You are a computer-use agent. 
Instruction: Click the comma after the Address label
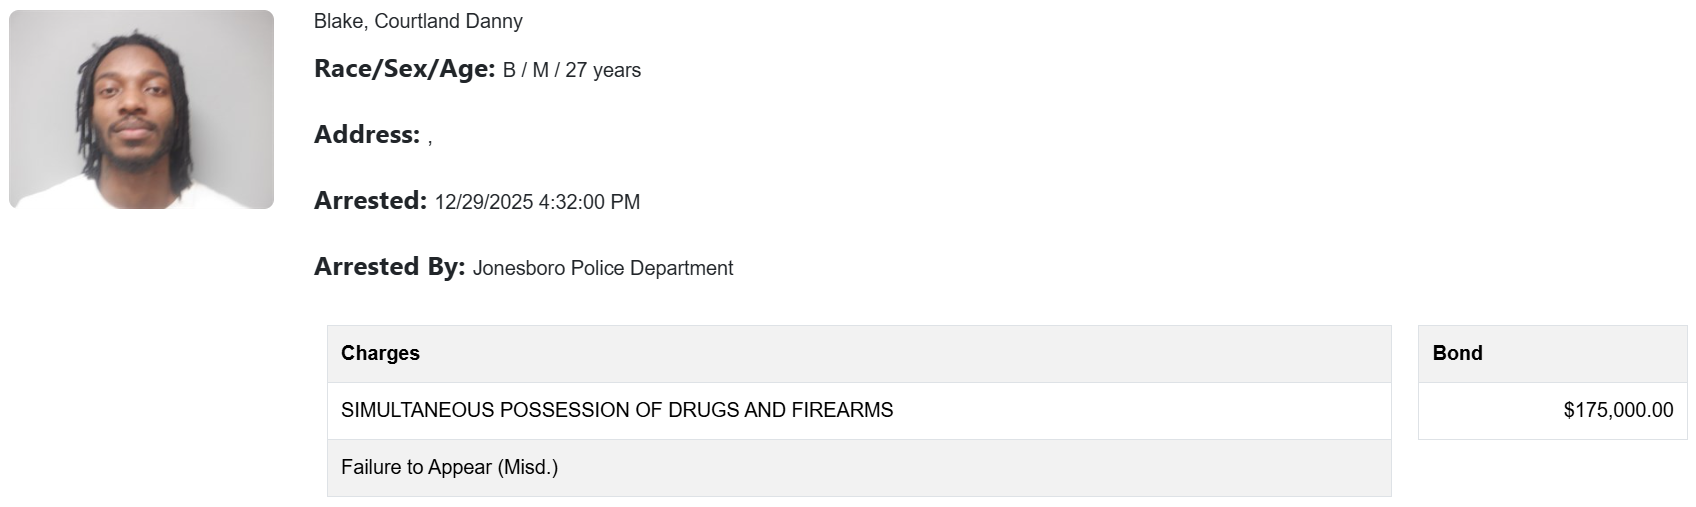(430, 139)
